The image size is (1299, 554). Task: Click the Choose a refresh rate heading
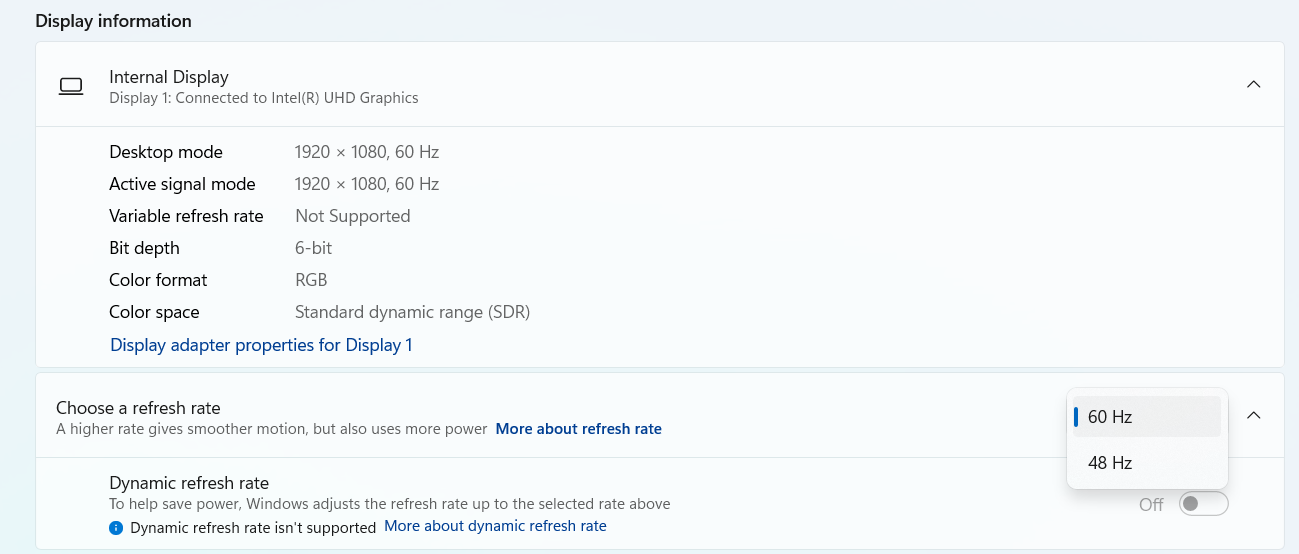pos(138,408)
